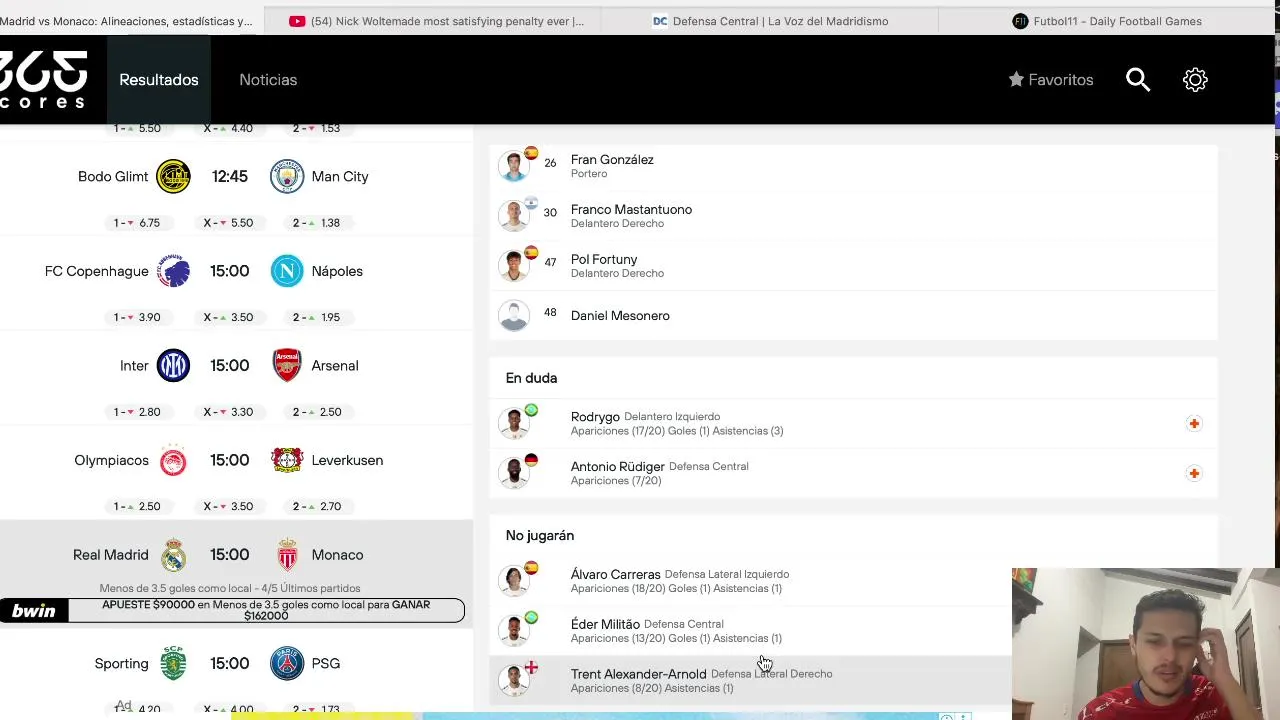
Task: Click the bwin logo on the betting banner
Action: [34, 611]
